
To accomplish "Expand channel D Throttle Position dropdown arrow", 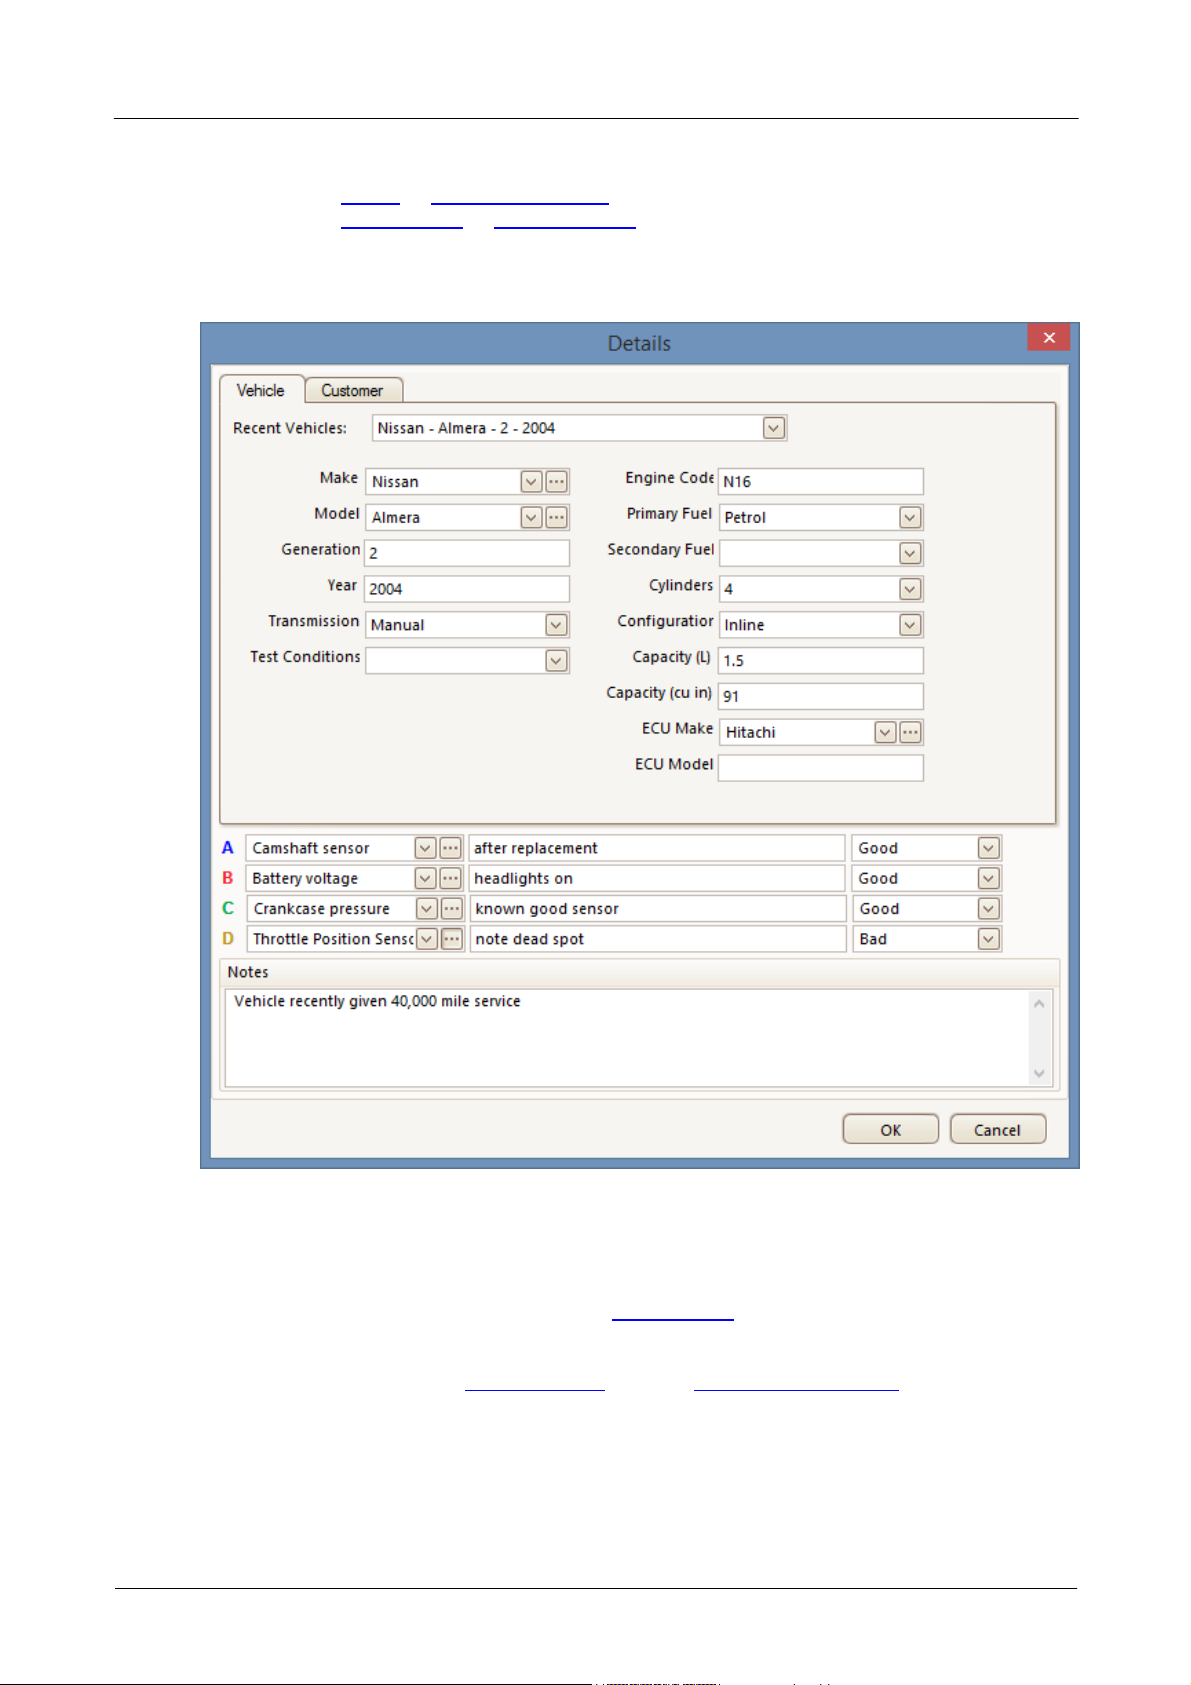I will (x=427, y=939).
